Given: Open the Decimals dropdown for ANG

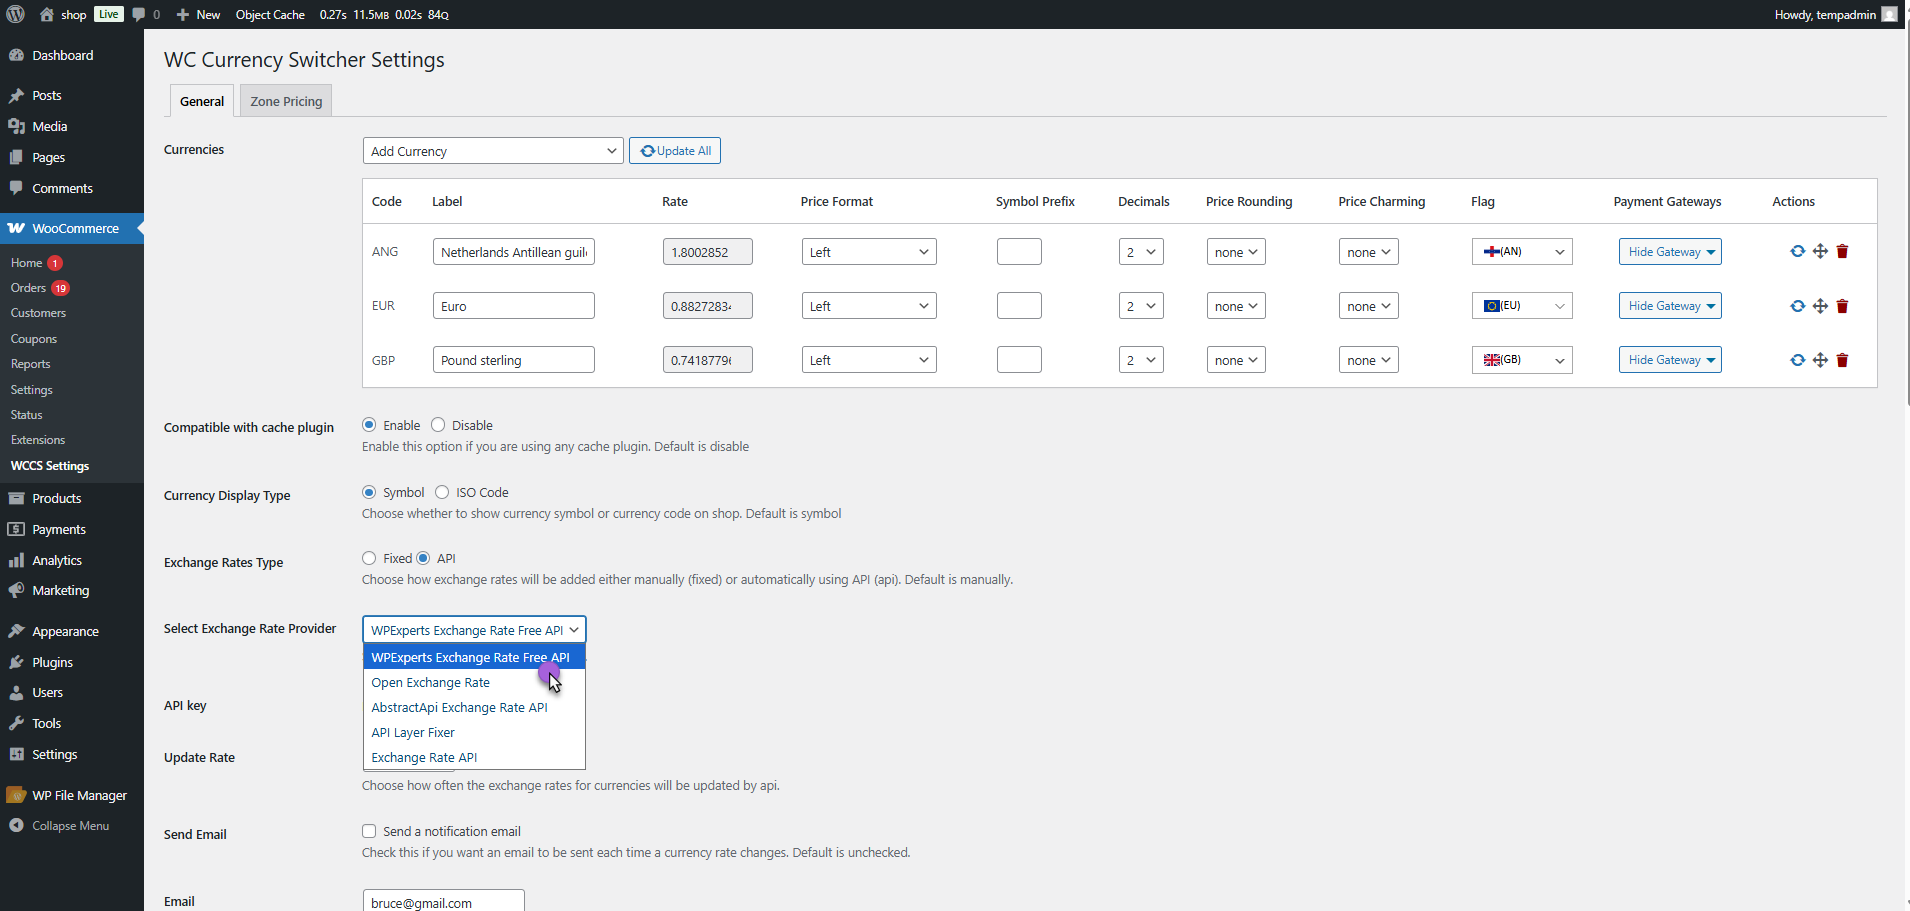Looking at the screenshot, I should (1140, 251).
